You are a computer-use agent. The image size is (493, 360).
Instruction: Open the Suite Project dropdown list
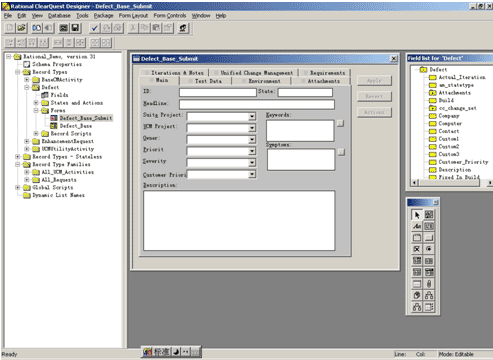[x=252, y=116]
